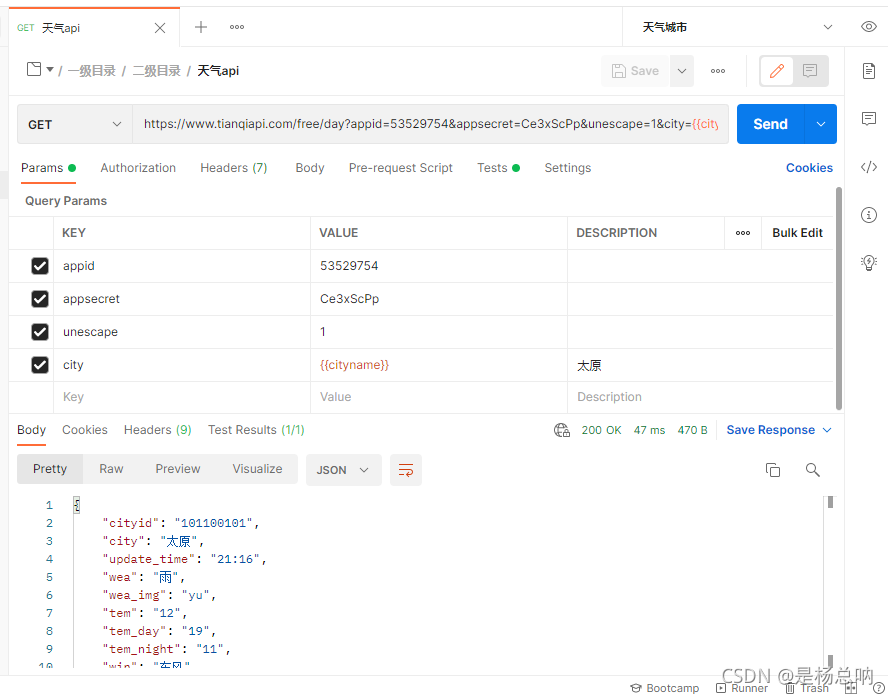Expand the breadcrumb folder triangle arrow
Screen dimensions: 888x694
tap(50, 69)
